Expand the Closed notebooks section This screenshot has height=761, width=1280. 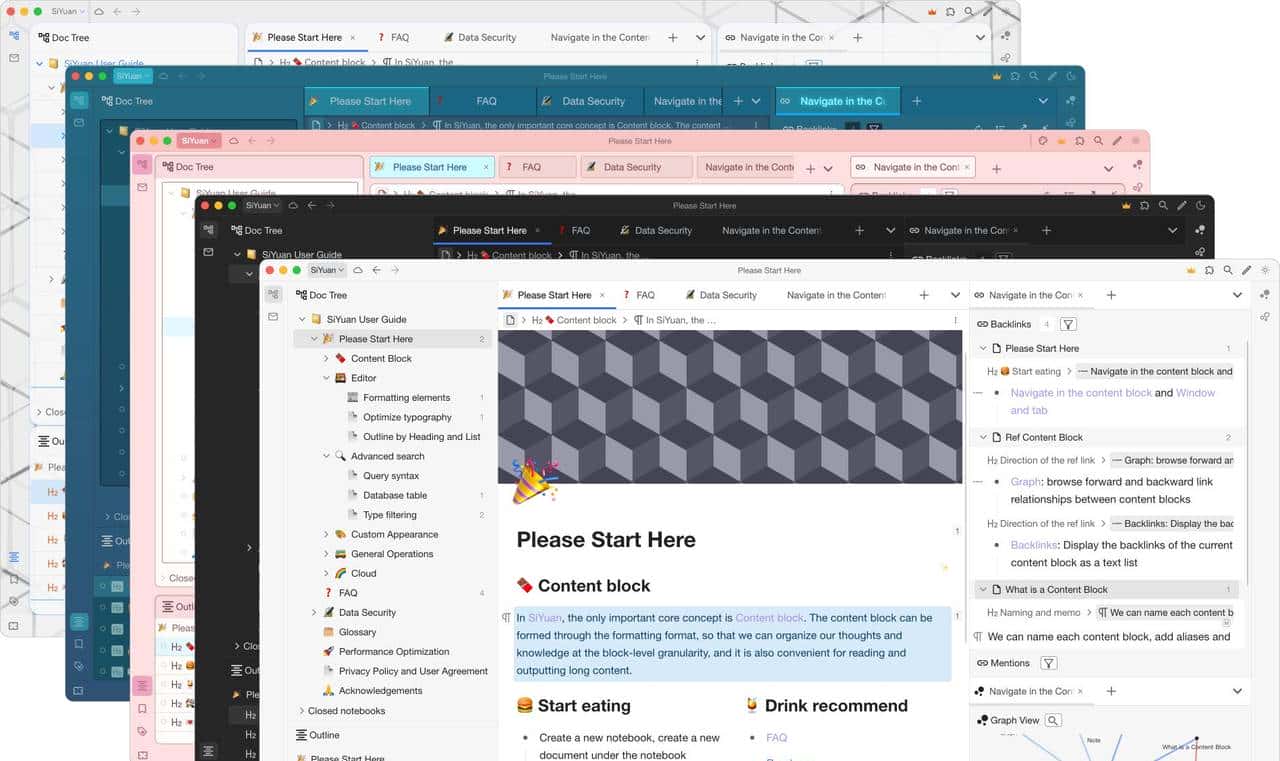[x=302, y=711]
